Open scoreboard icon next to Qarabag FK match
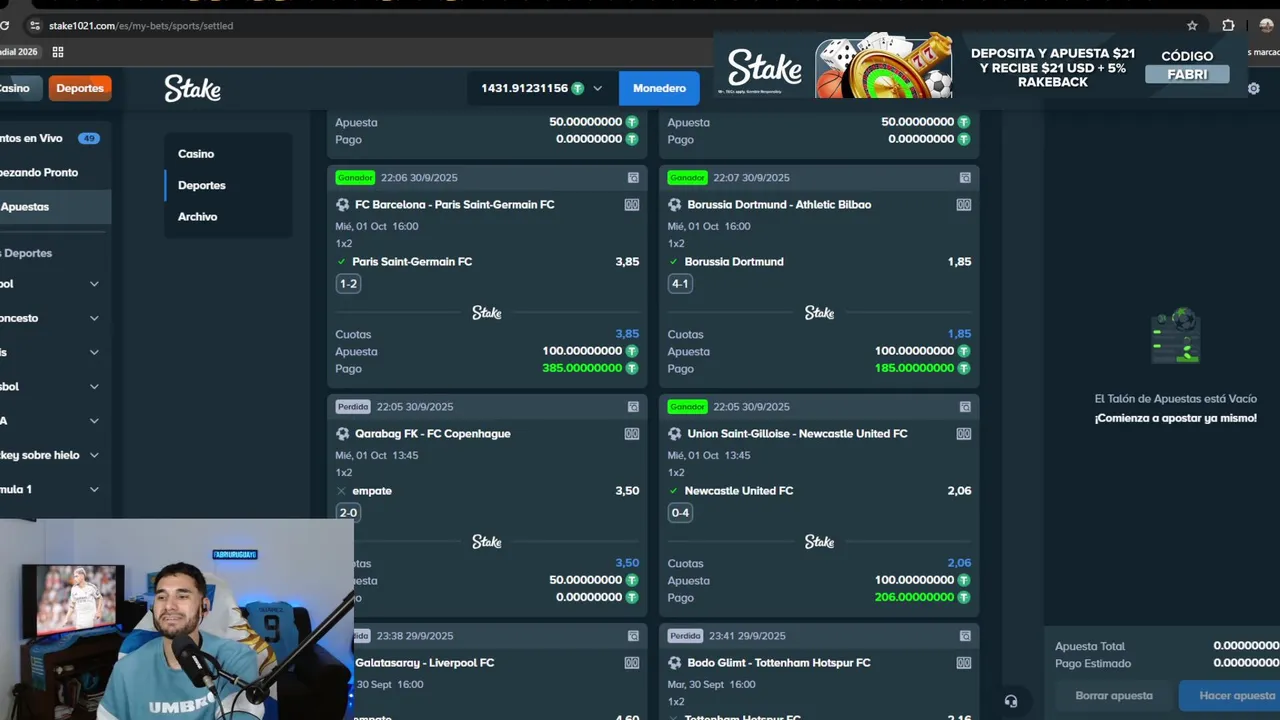 pyautogui.click(x=632, y=433)
